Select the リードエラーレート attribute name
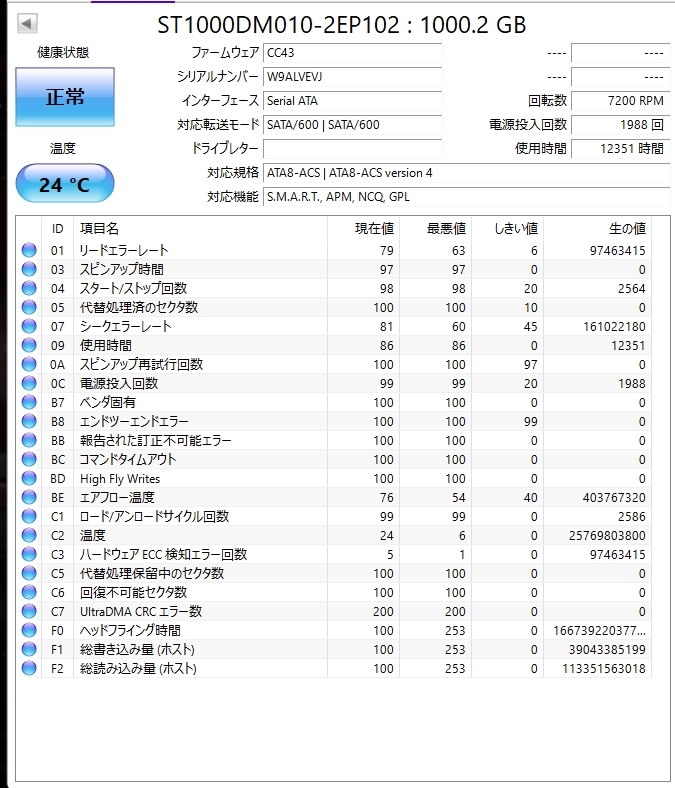Image resolution: width=675 pixels, height=788 pixels. [124, 250]
